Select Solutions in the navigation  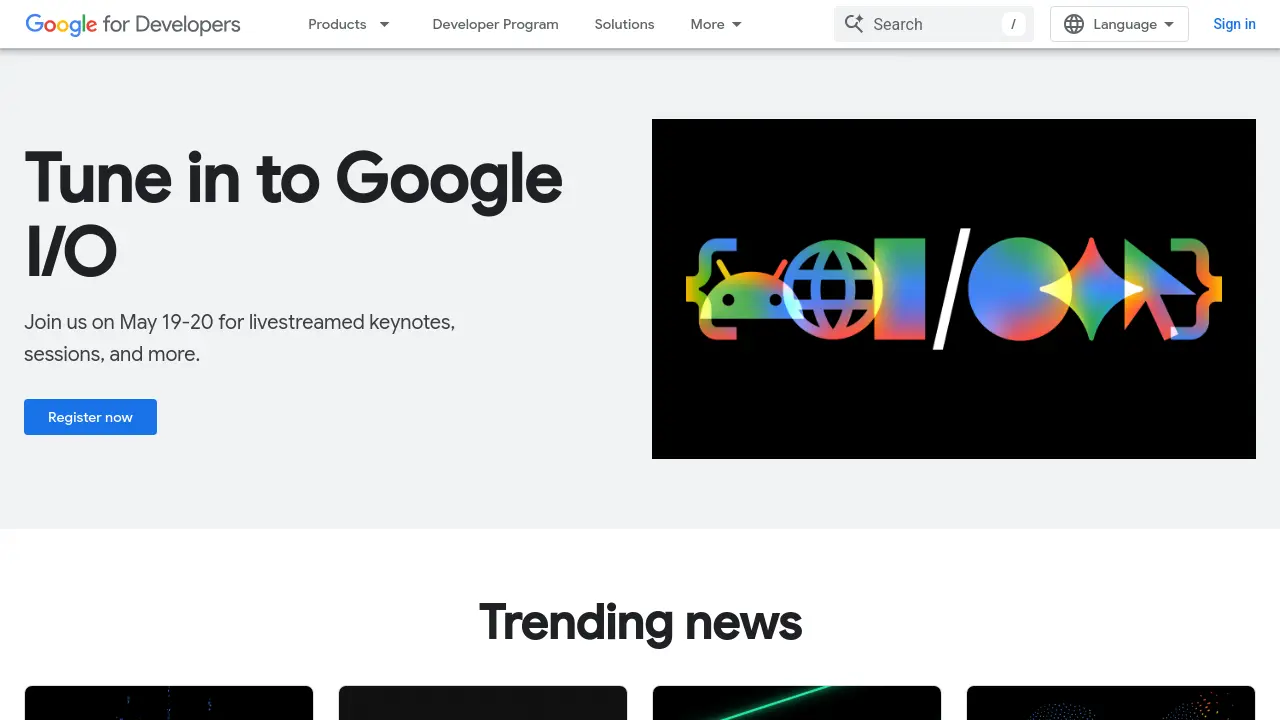pyautogui.click(x=624, y=24)
